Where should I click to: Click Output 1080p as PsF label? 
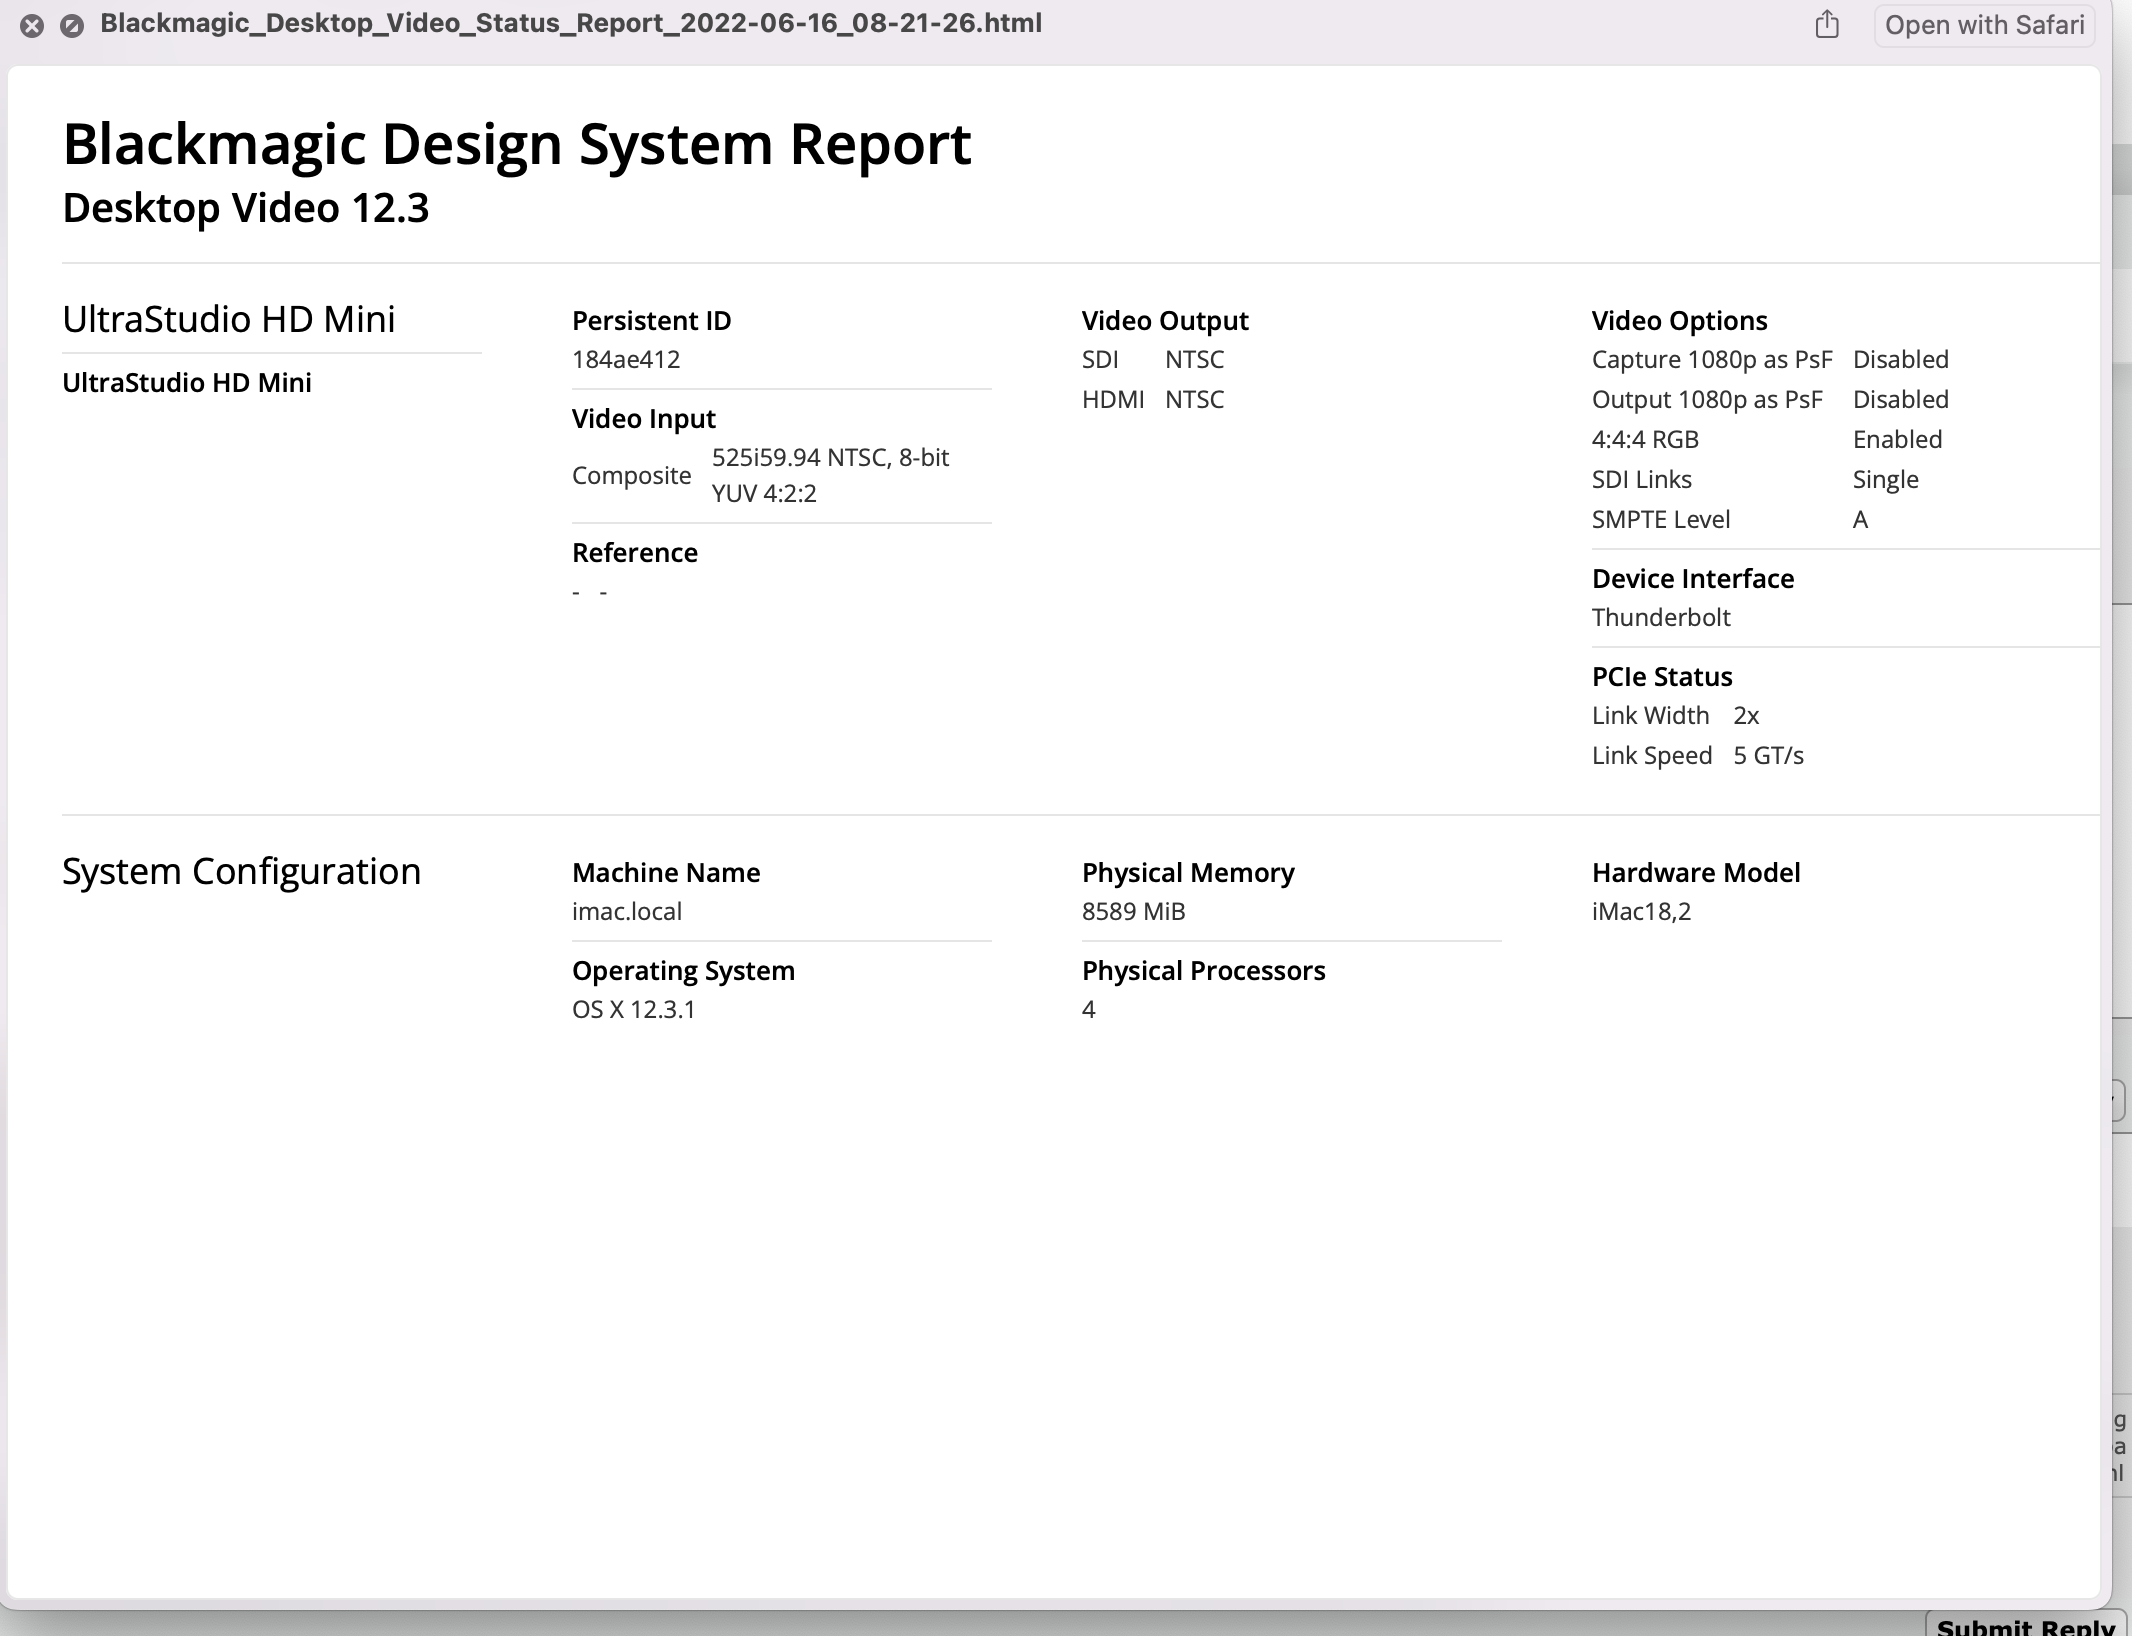(x=1707, y=400)
